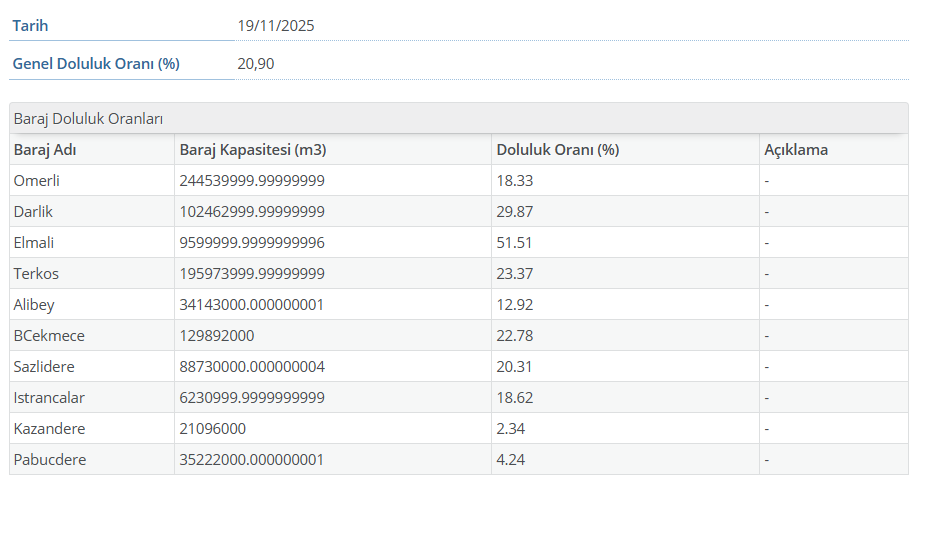Image resolution: width=927 pixels, height=557 pixels.
Task: Click the Istrancalar fill rate 18.62
Action: 515,398
